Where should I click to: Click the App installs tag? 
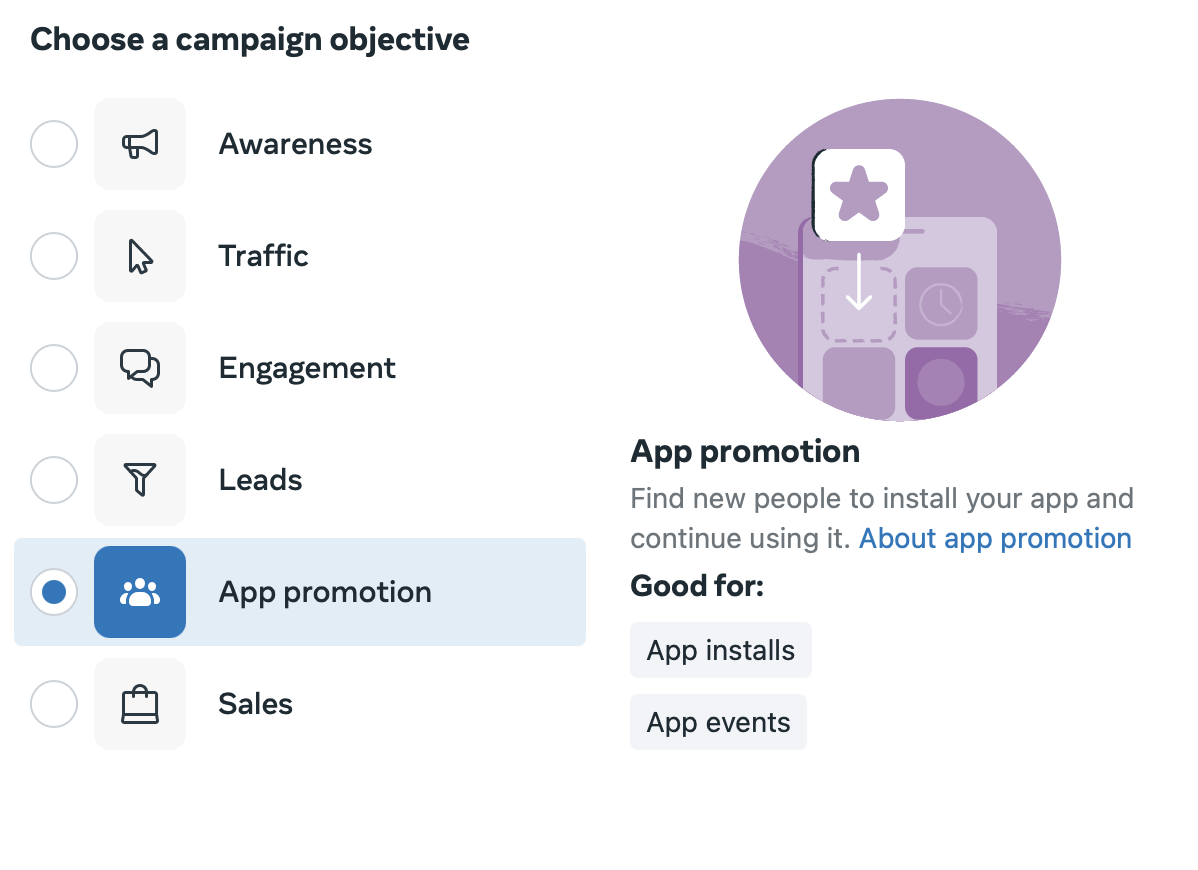pyautogui.click(x=720, y=650)
